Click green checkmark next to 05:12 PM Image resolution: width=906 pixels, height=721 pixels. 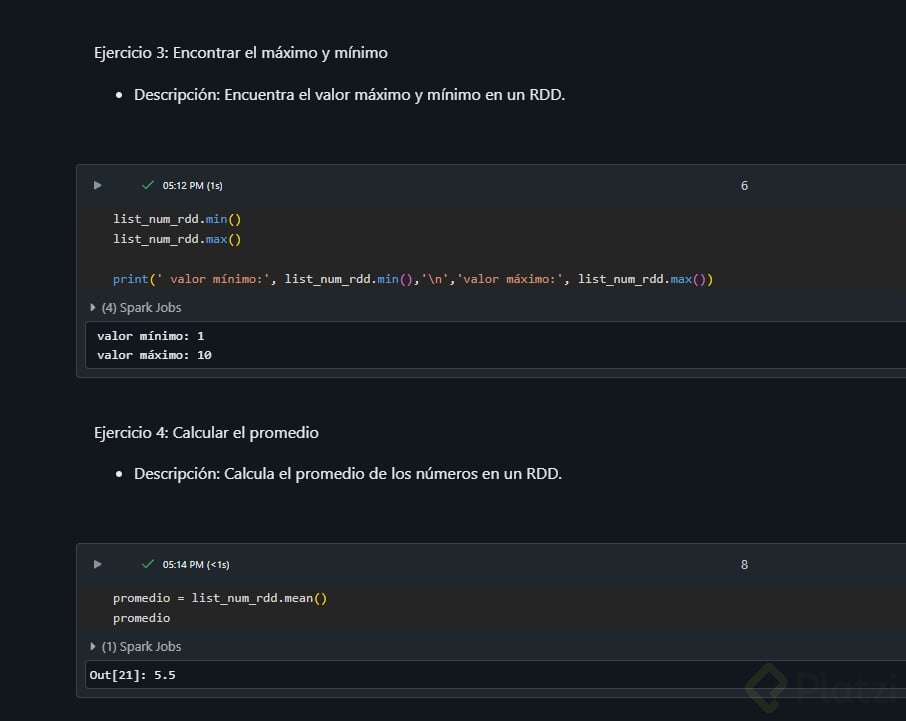[148, 185]
